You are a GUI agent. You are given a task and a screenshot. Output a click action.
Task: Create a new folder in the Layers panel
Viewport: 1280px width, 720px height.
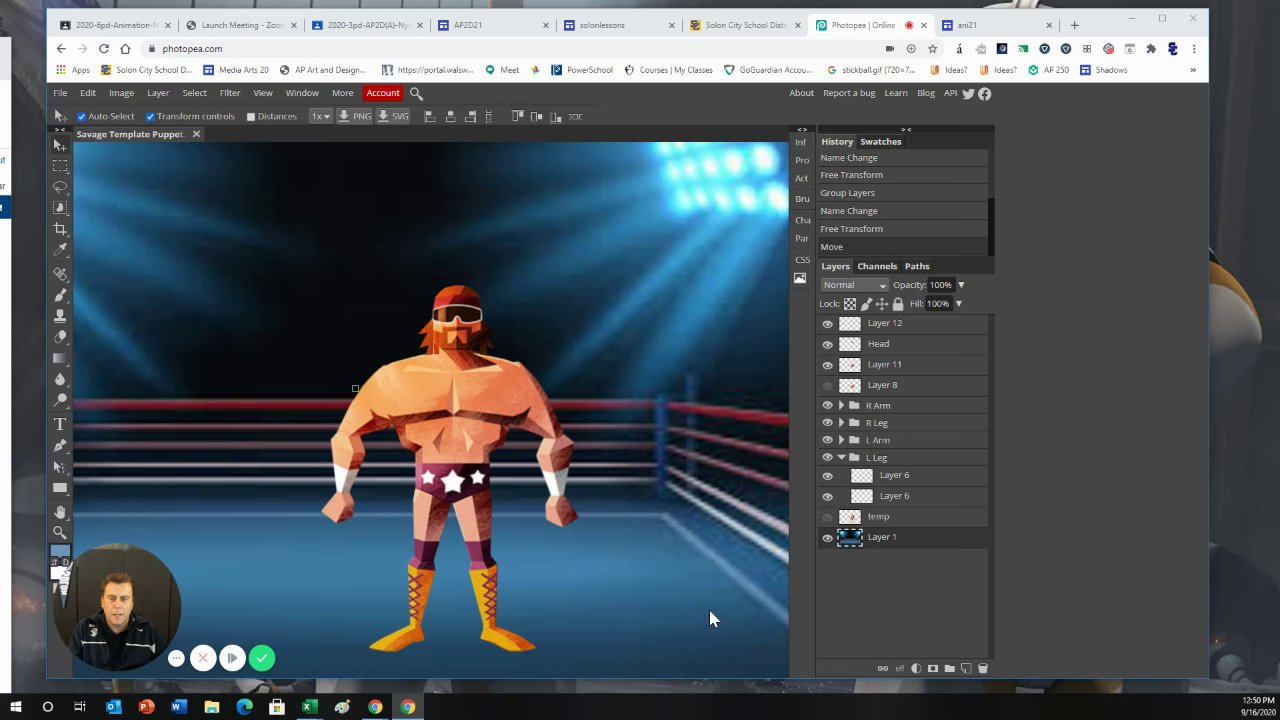tap(949, 668)
